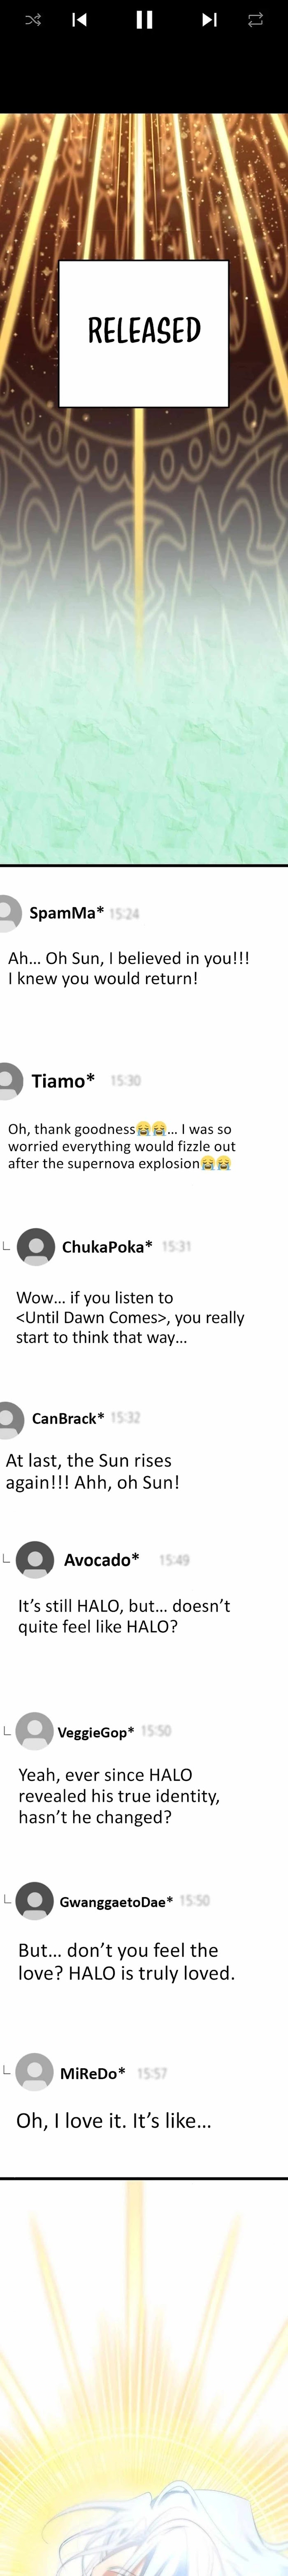Click the RELEASED white panel
The height and width of the screenshot is (2576, 288).
click(x=144, y=333)
